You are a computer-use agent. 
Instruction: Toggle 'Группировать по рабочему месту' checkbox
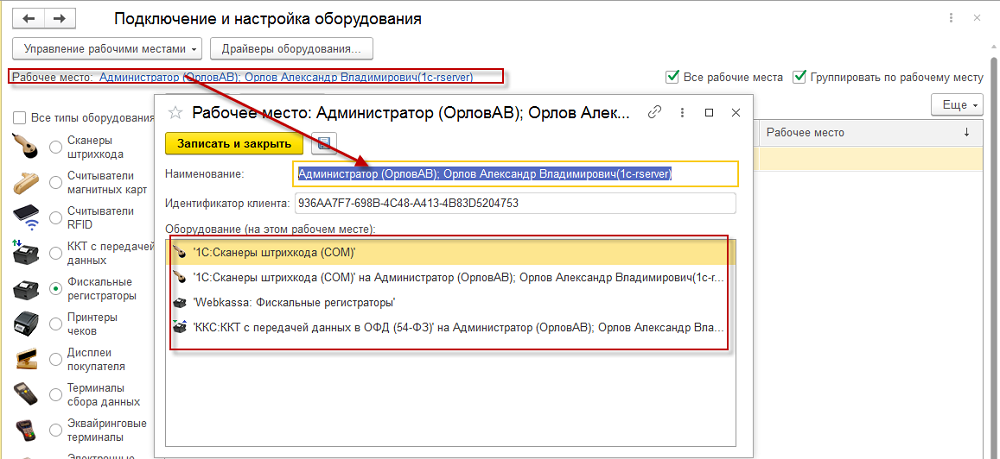(799, 77)
